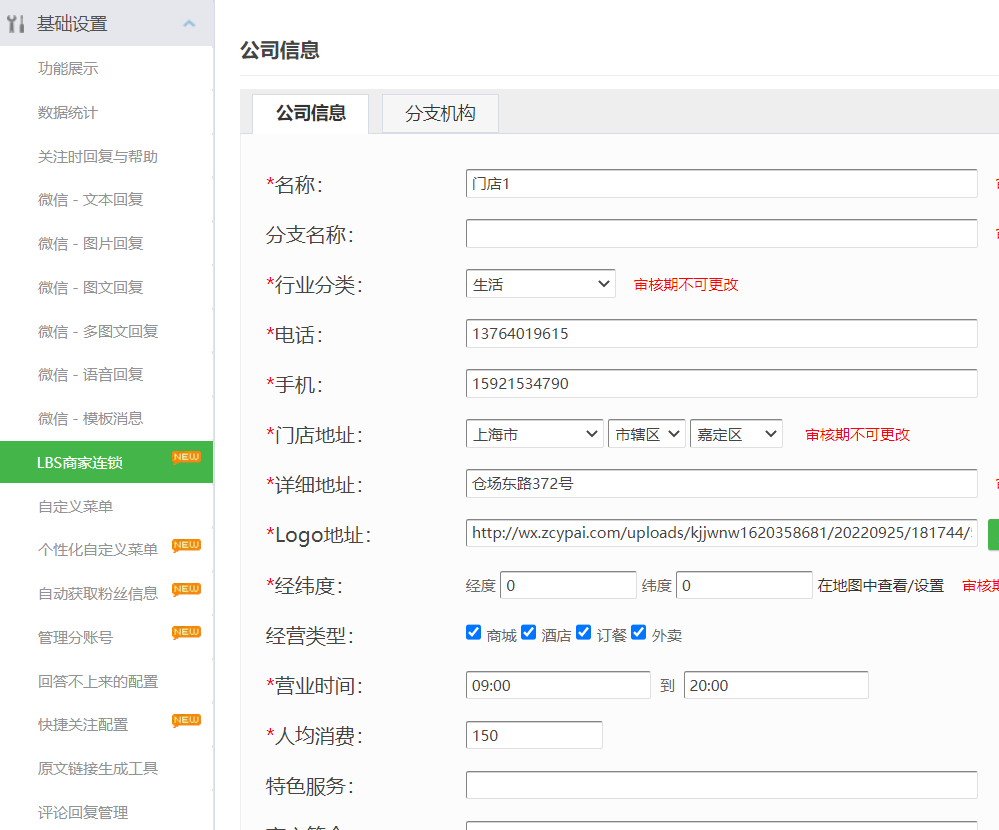Toggle the 订餐 checkbox
Screen dimensions: 999x830
click(x=584, y=632)
